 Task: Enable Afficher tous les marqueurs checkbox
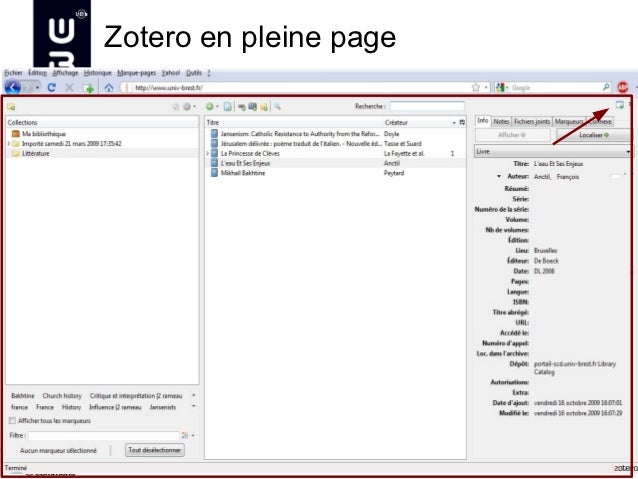pyautogui.click(x=13, y=421)
